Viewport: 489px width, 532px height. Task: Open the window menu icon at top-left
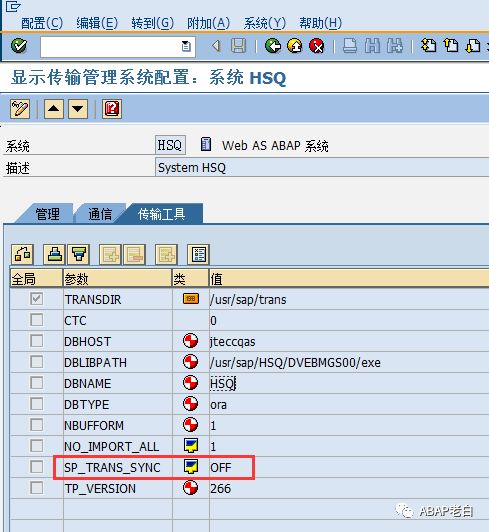point(14,6)
